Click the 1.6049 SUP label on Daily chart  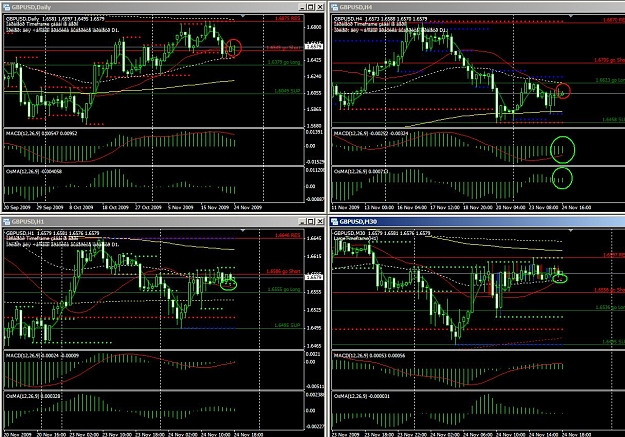click(287, 91)
